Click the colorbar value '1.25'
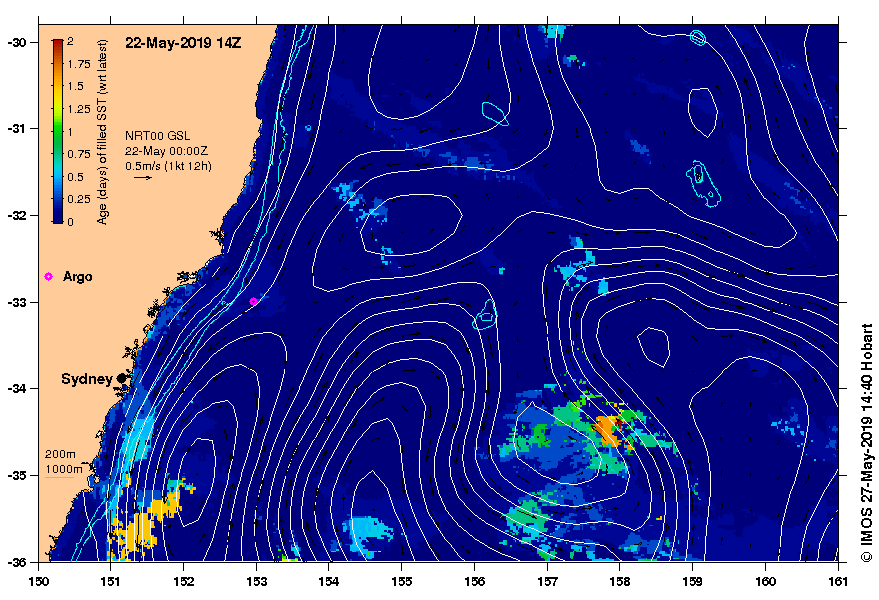The image size is (879, 600). coord(79,109)
